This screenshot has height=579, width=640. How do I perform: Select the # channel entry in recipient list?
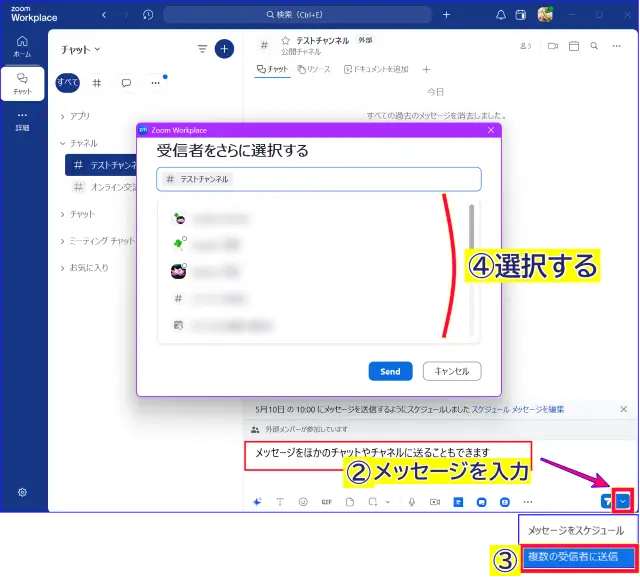(x=312, y=299)
